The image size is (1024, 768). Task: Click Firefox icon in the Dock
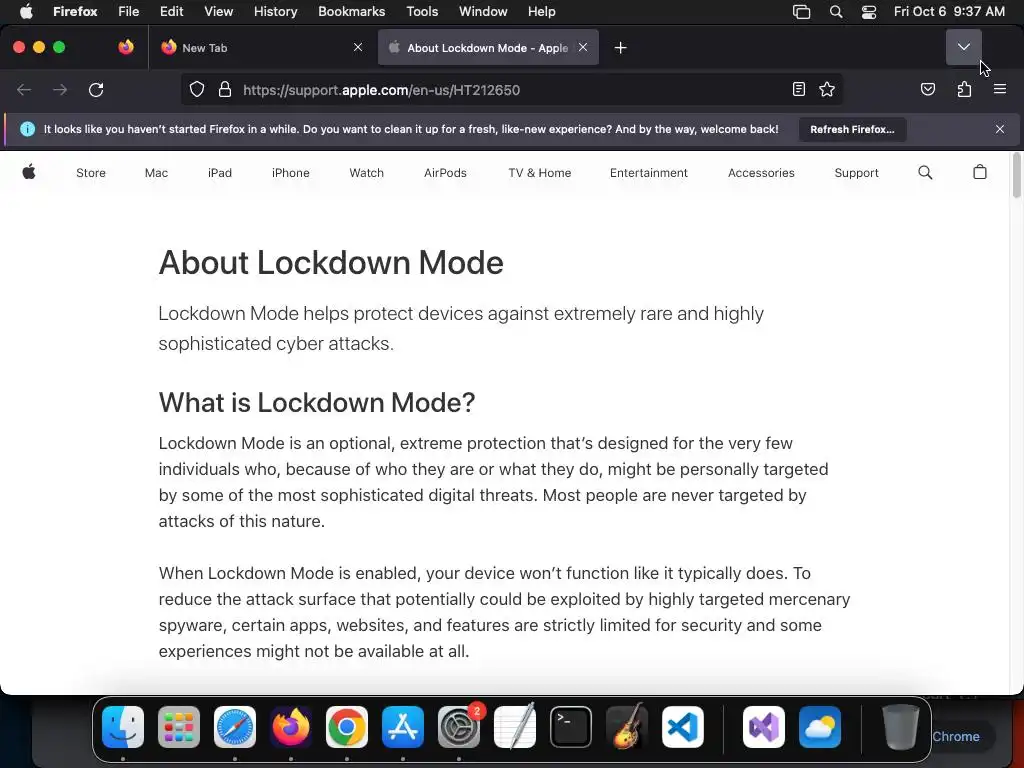click(291, 727)
